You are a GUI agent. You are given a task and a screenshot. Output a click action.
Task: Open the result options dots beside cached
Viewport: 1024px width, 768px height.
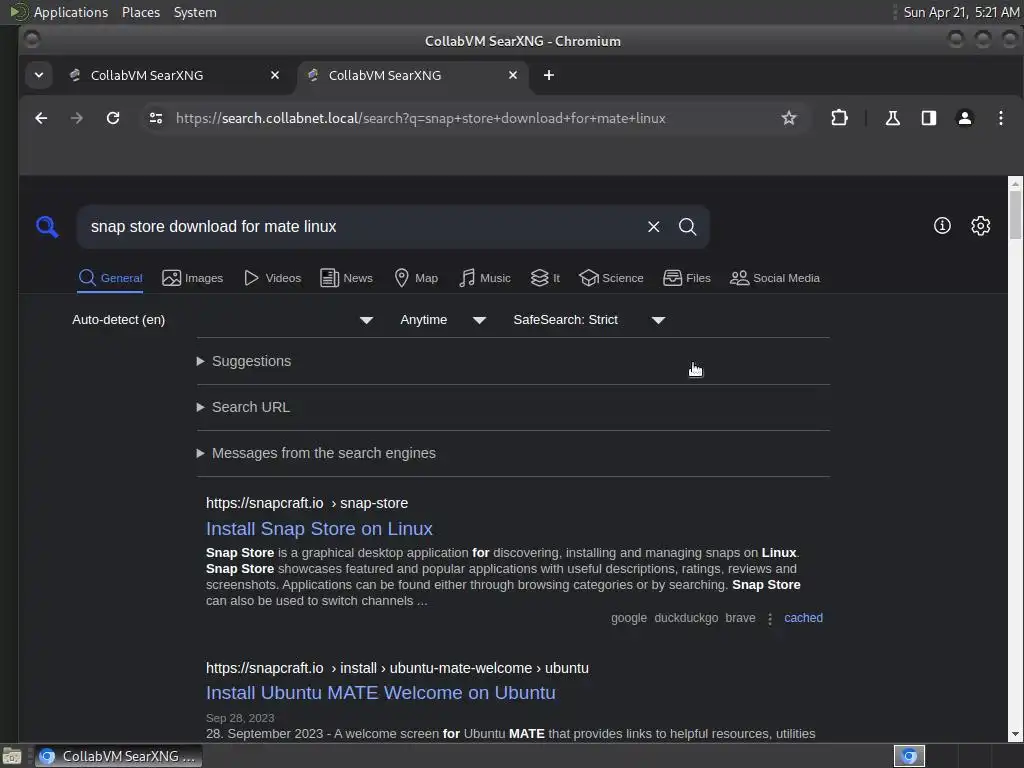coord(770,618)
